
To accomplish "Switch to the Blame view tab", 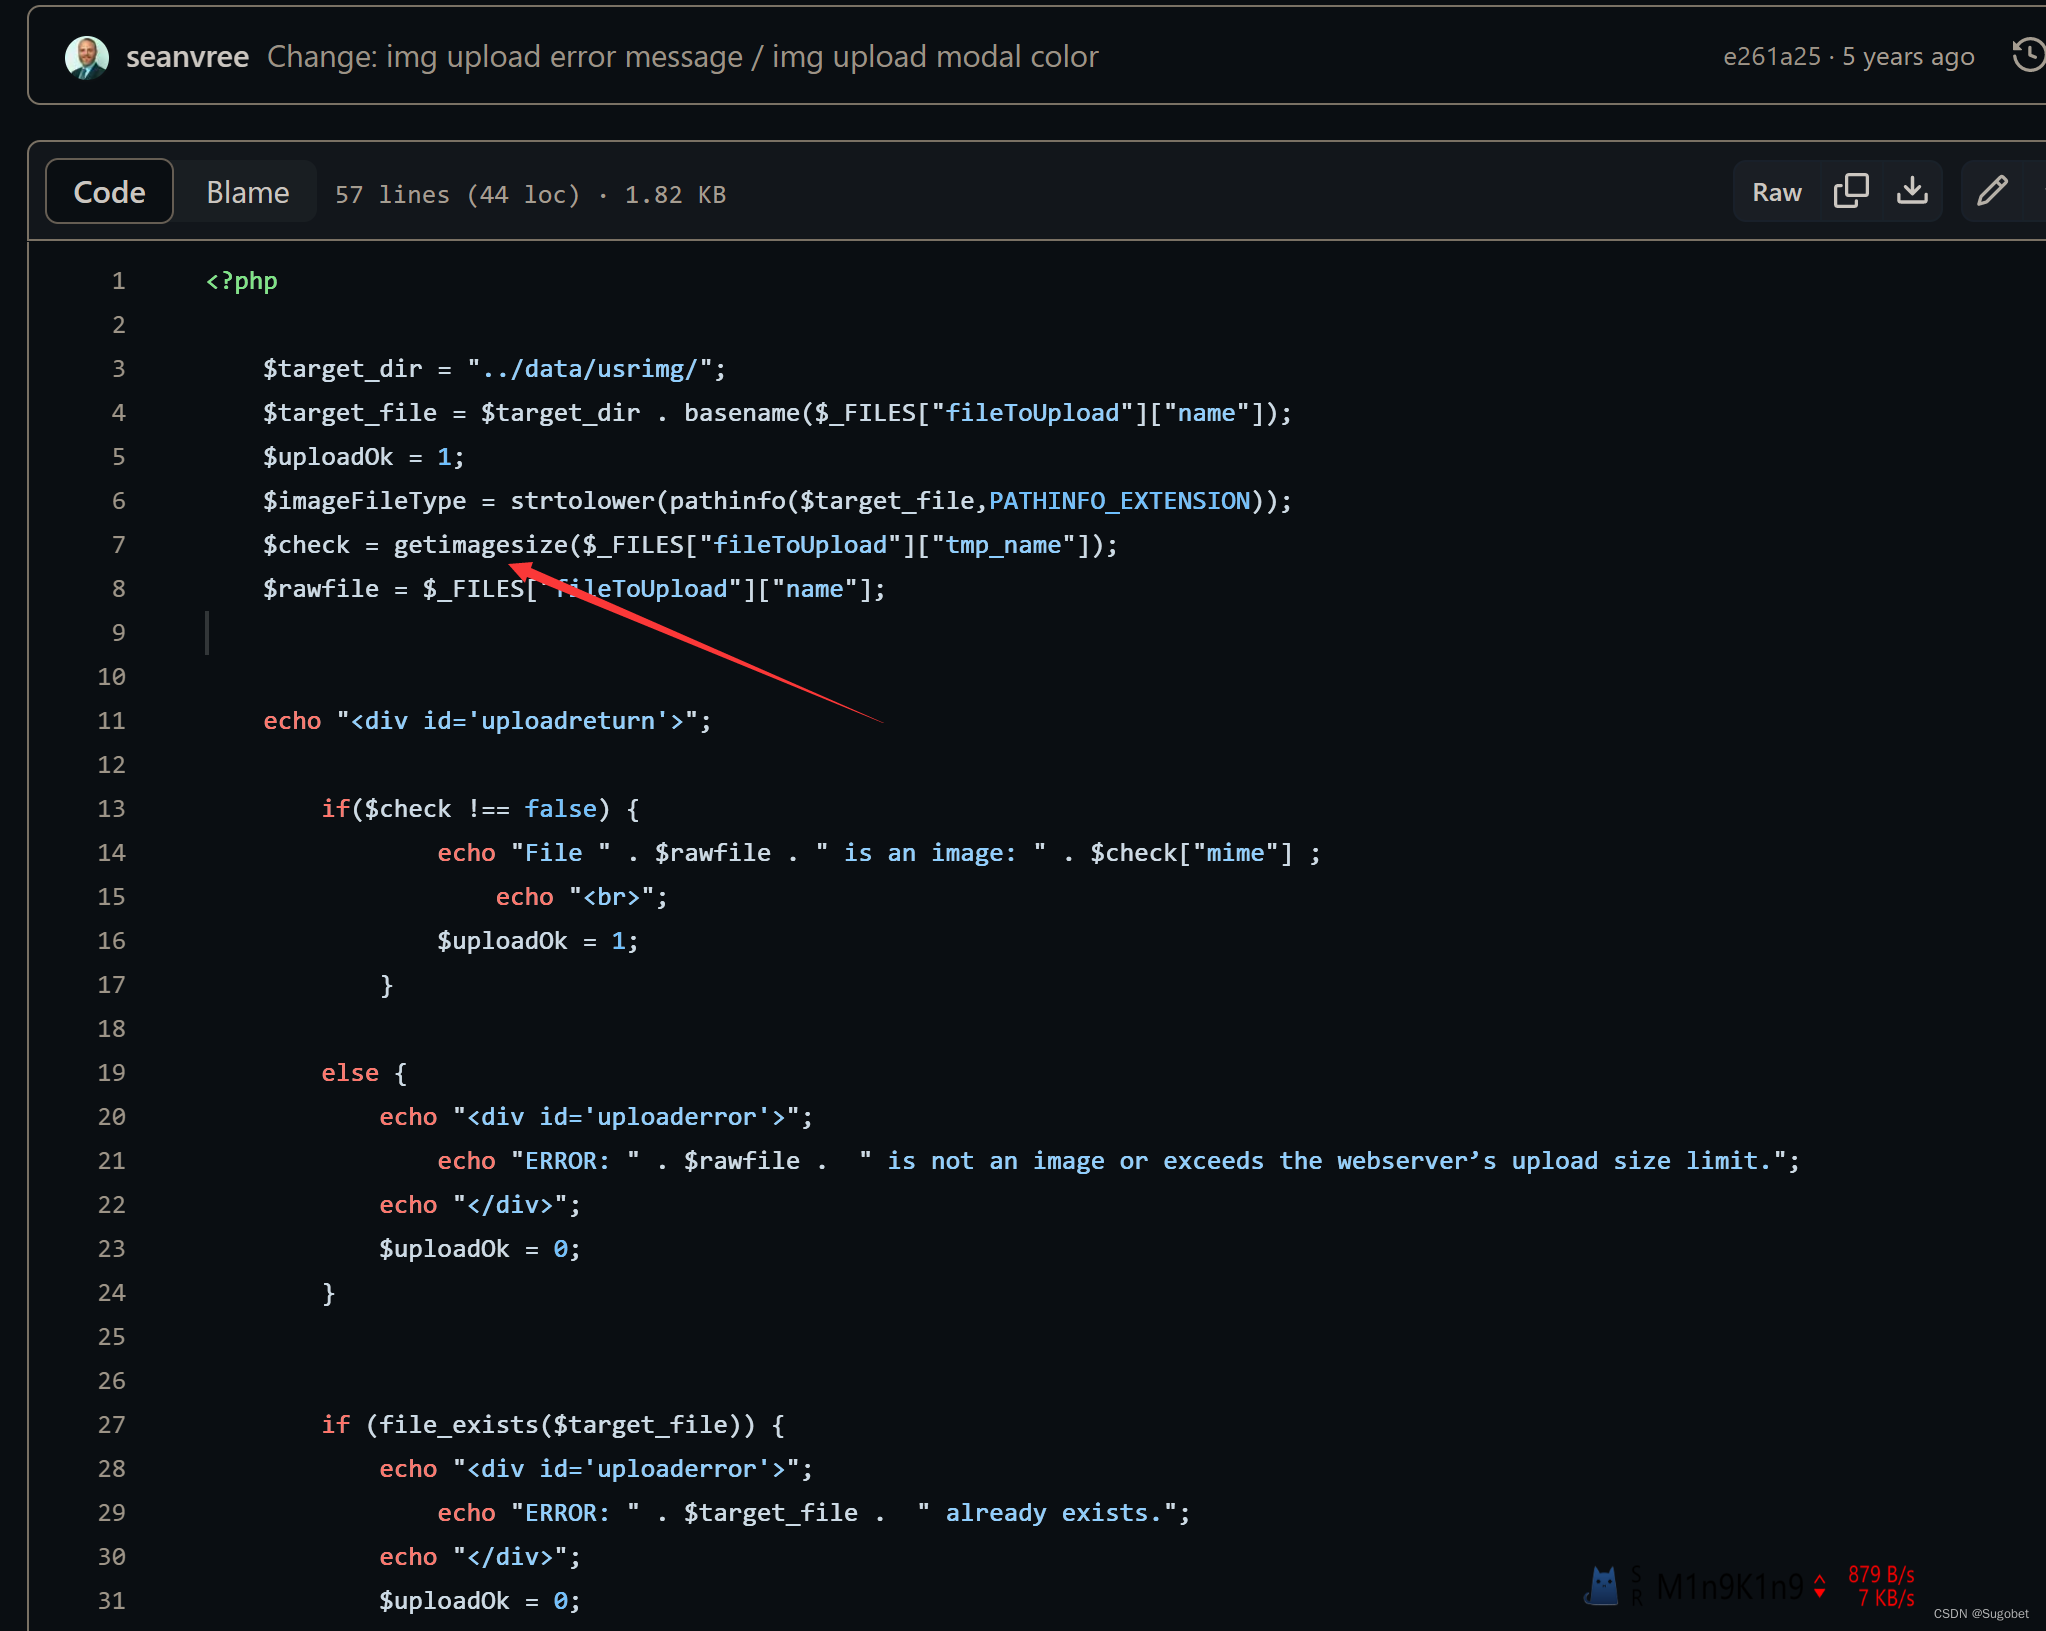I will 247,192.
